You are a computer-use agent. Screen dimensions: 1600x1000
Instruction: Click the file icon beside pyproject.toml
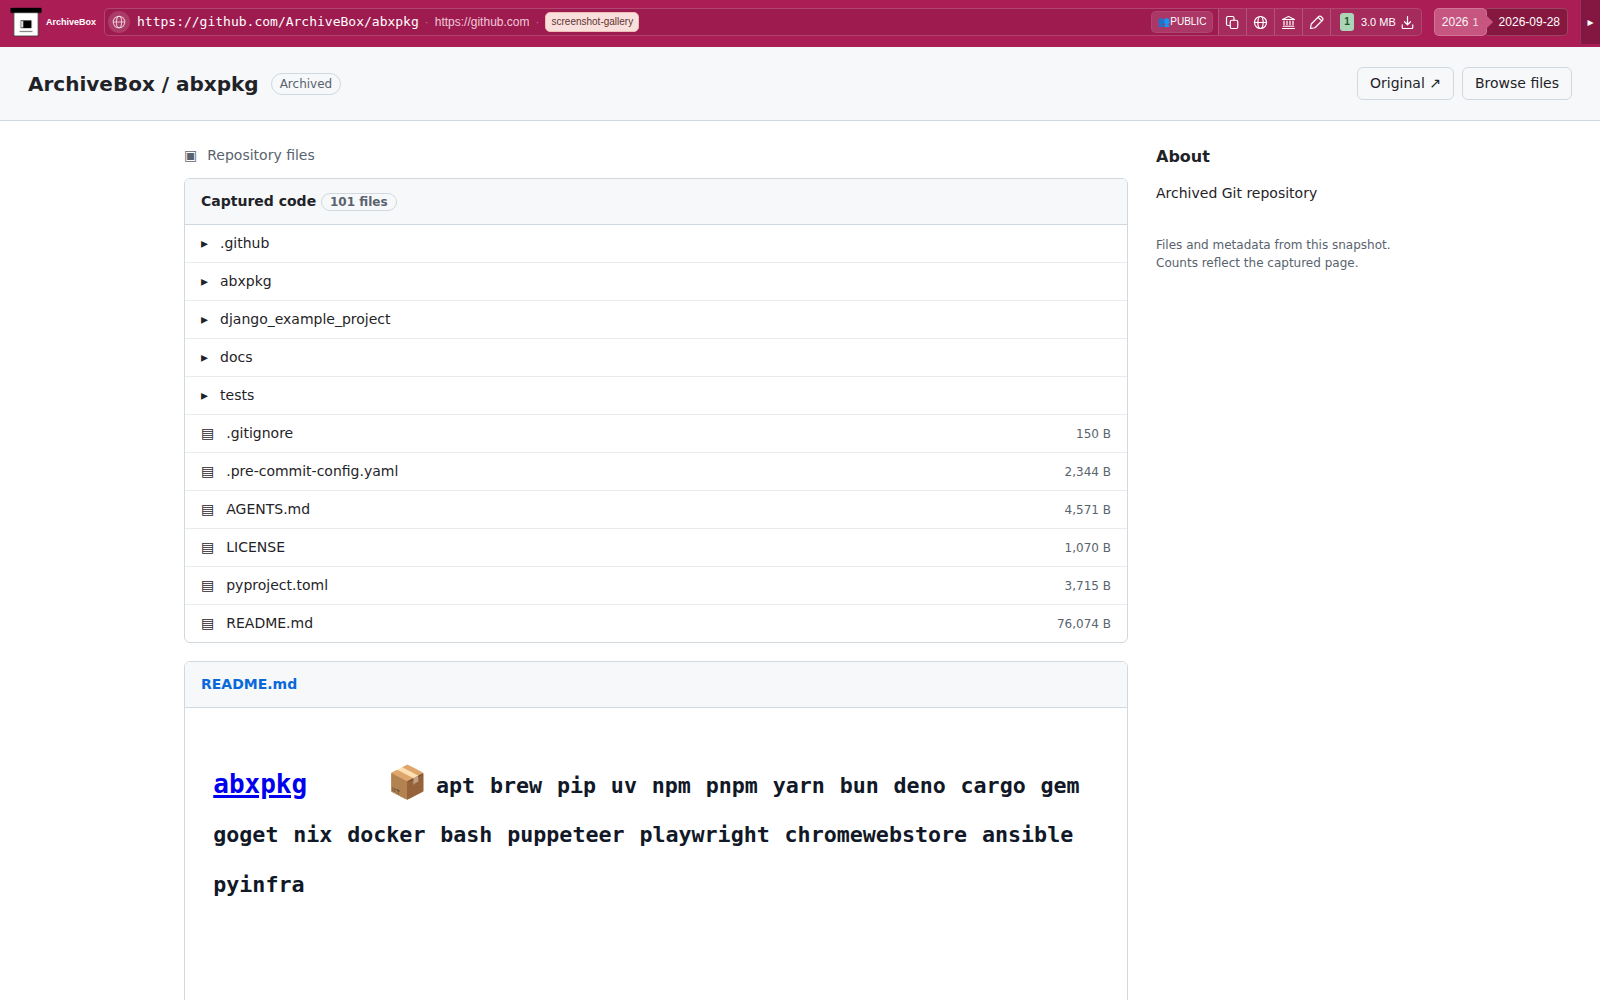[208, 586]
